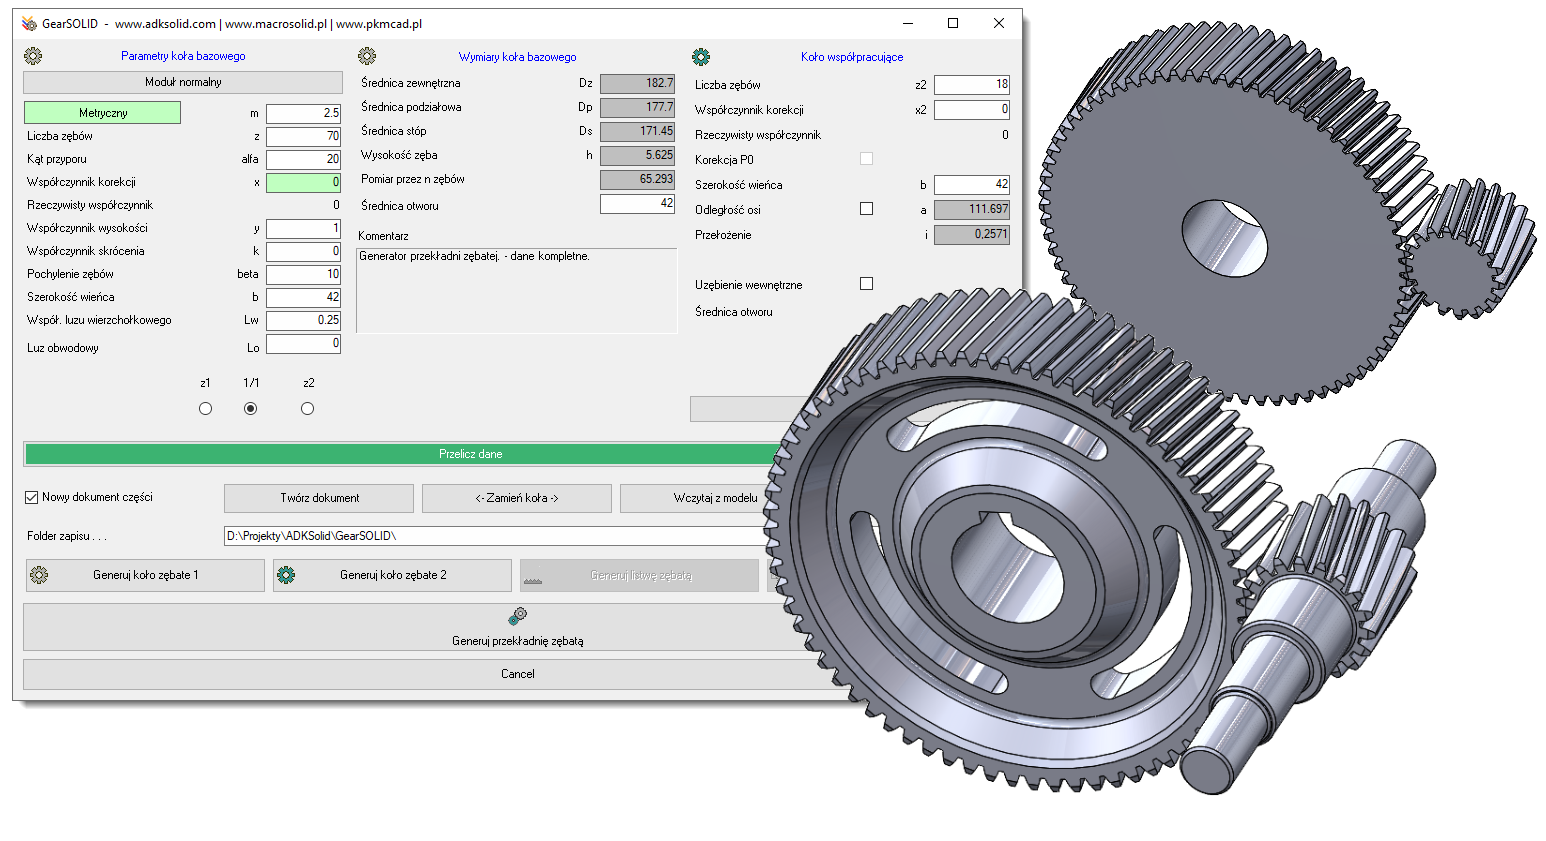Select the 1/1 radio button
This screenshot has height=841, width=1546.
click(x=250, y=408)
